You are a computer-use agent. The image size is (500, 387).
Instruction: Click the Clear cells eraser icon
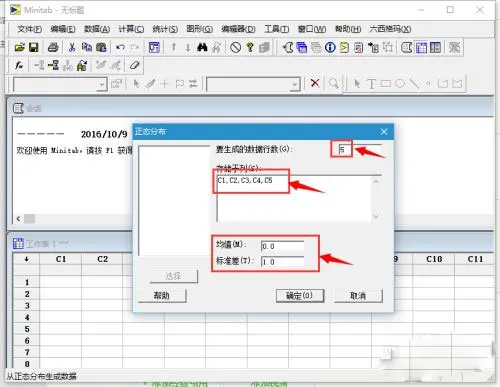[134, 65]
